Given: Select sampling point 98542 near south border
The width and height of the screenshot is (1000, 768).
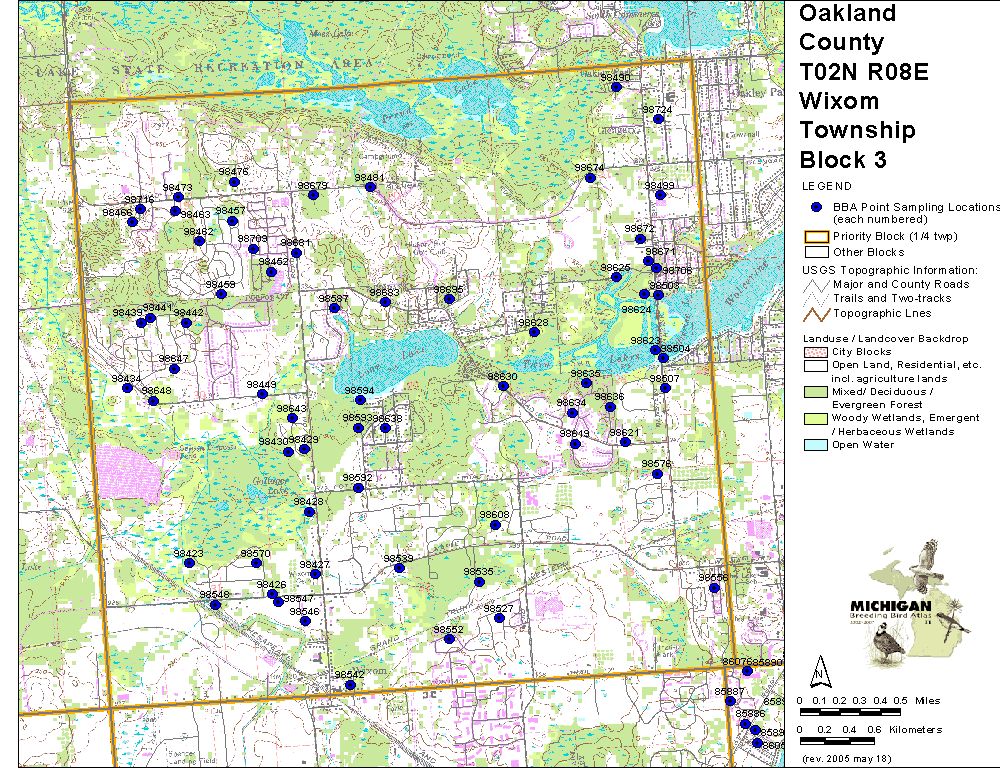Looking at the screenshot, I should [349, 685].
